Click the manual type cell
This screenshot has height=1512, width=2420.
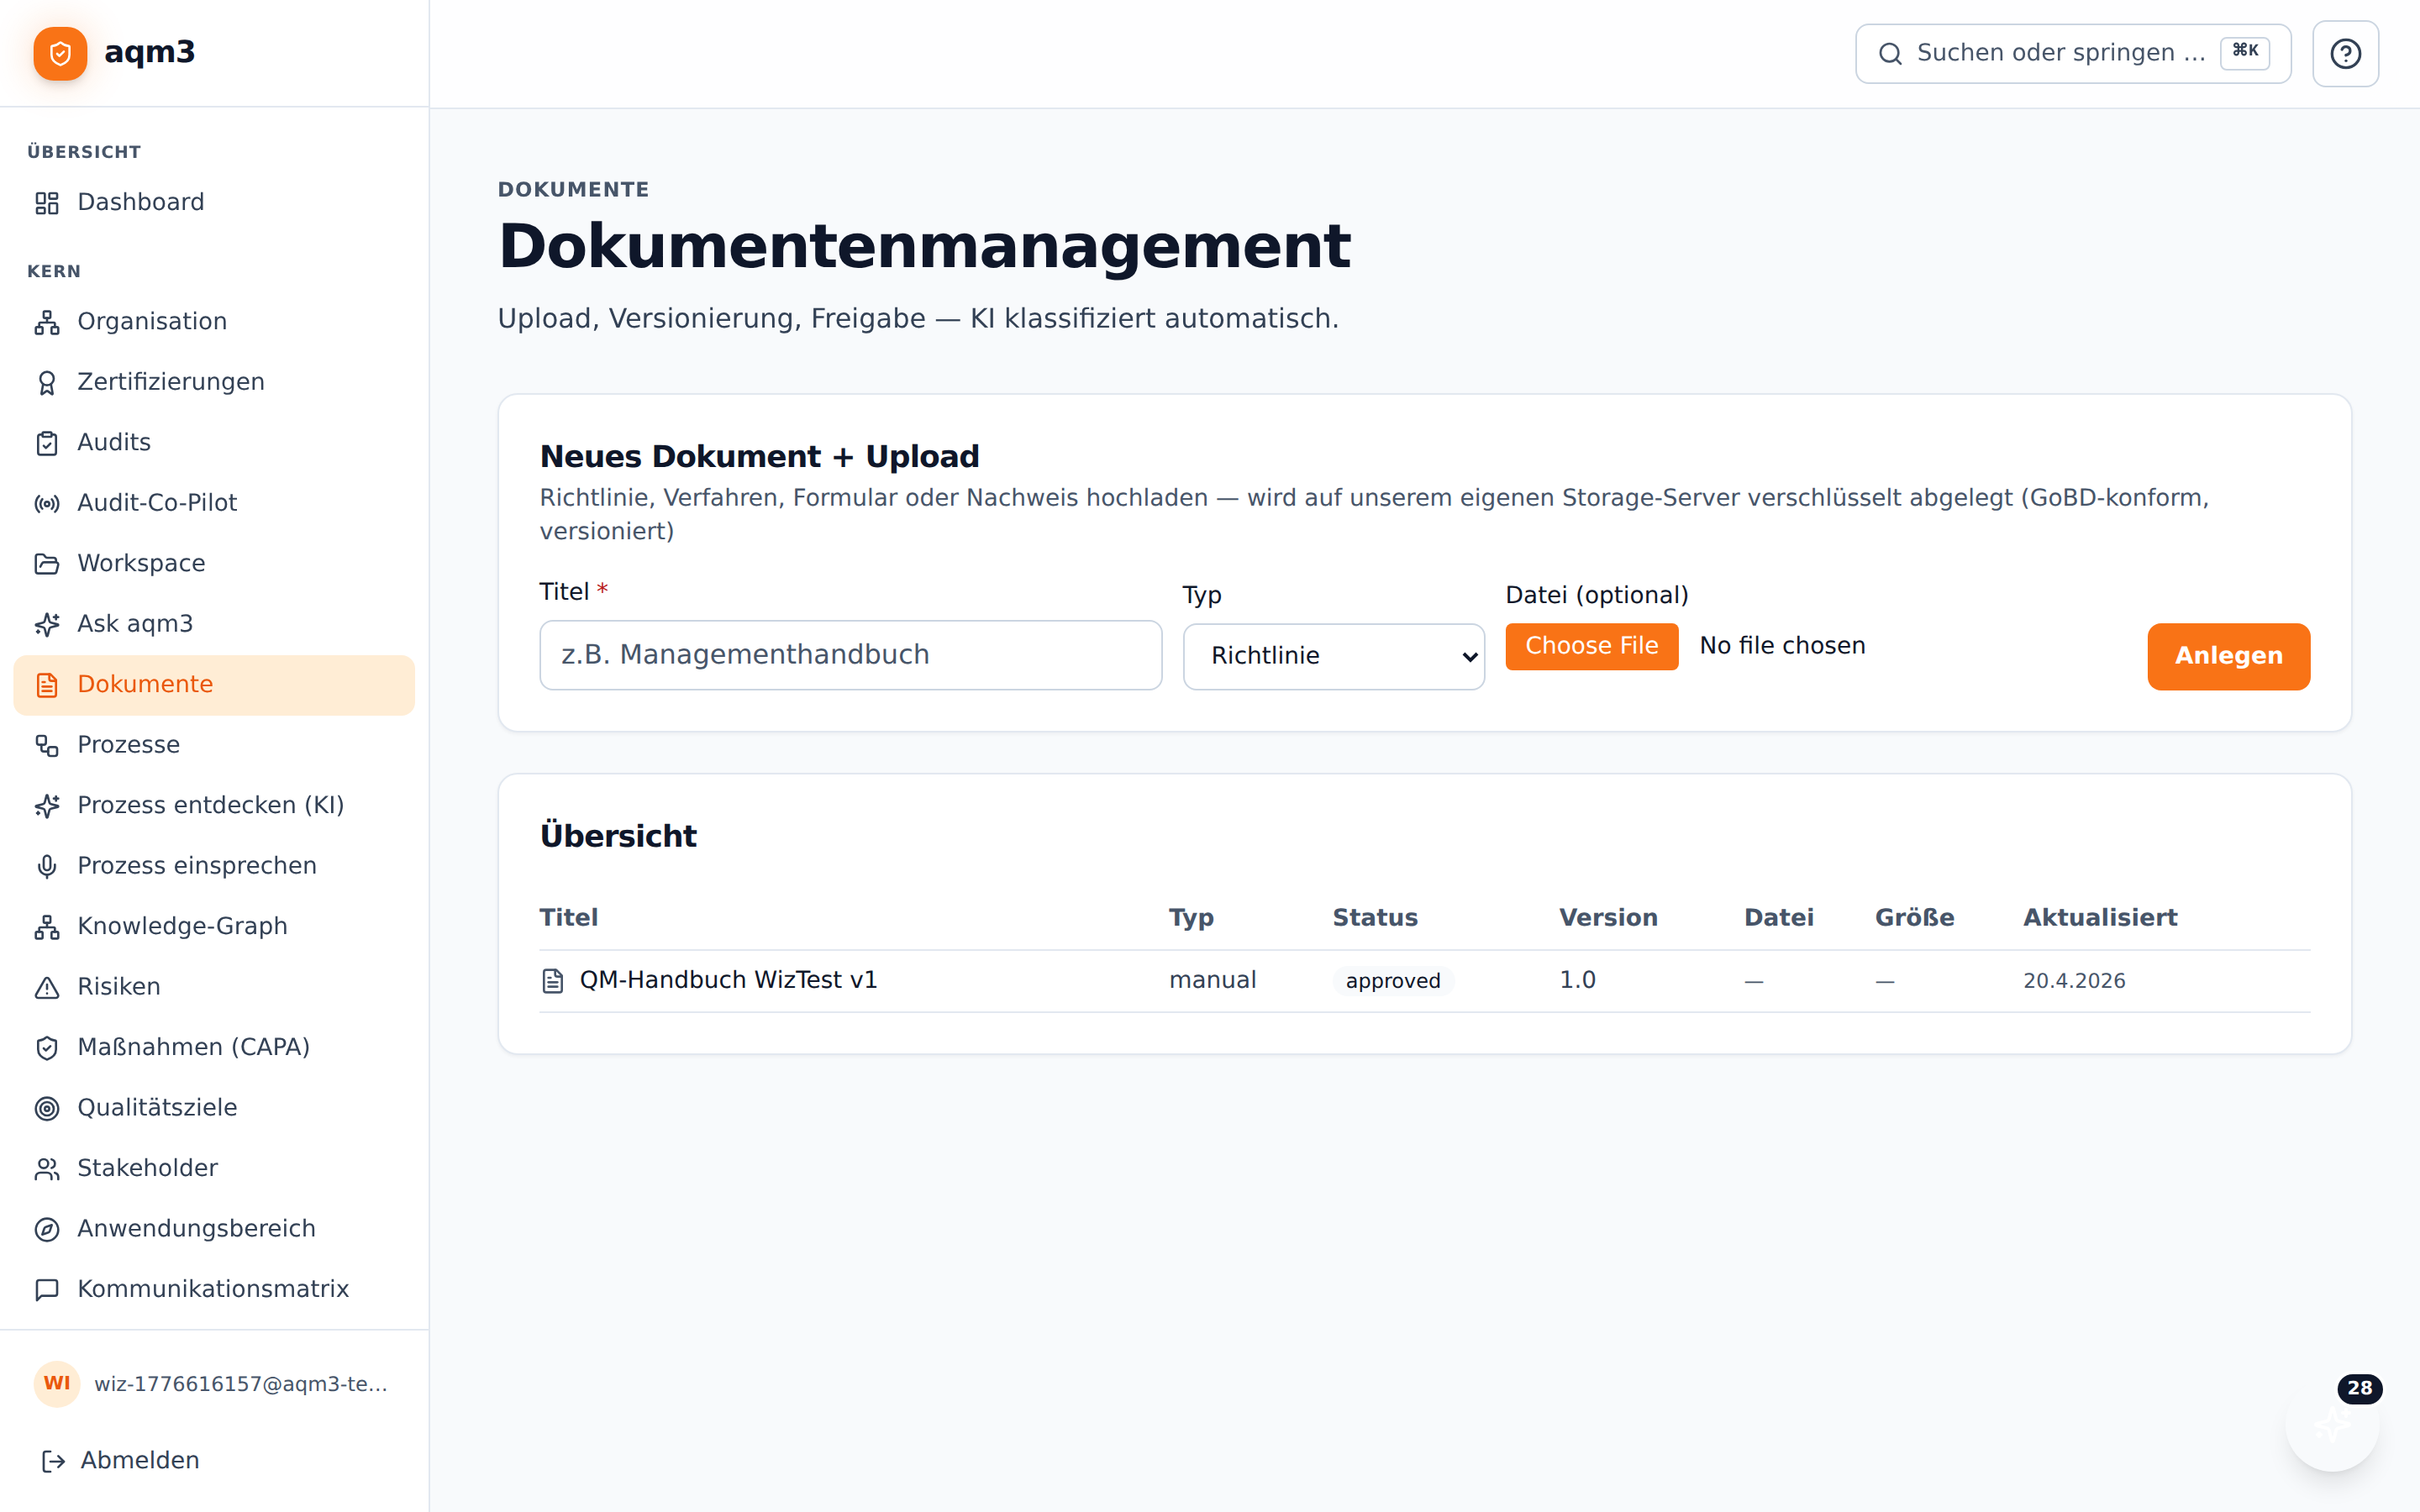[x=1212, y=981]
